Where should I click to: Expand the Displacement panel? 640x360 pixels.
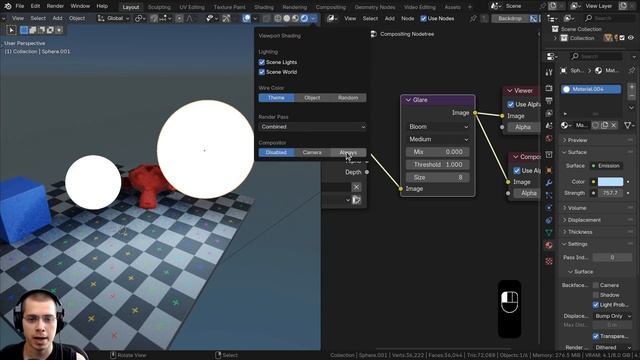(x=584, y=220)
